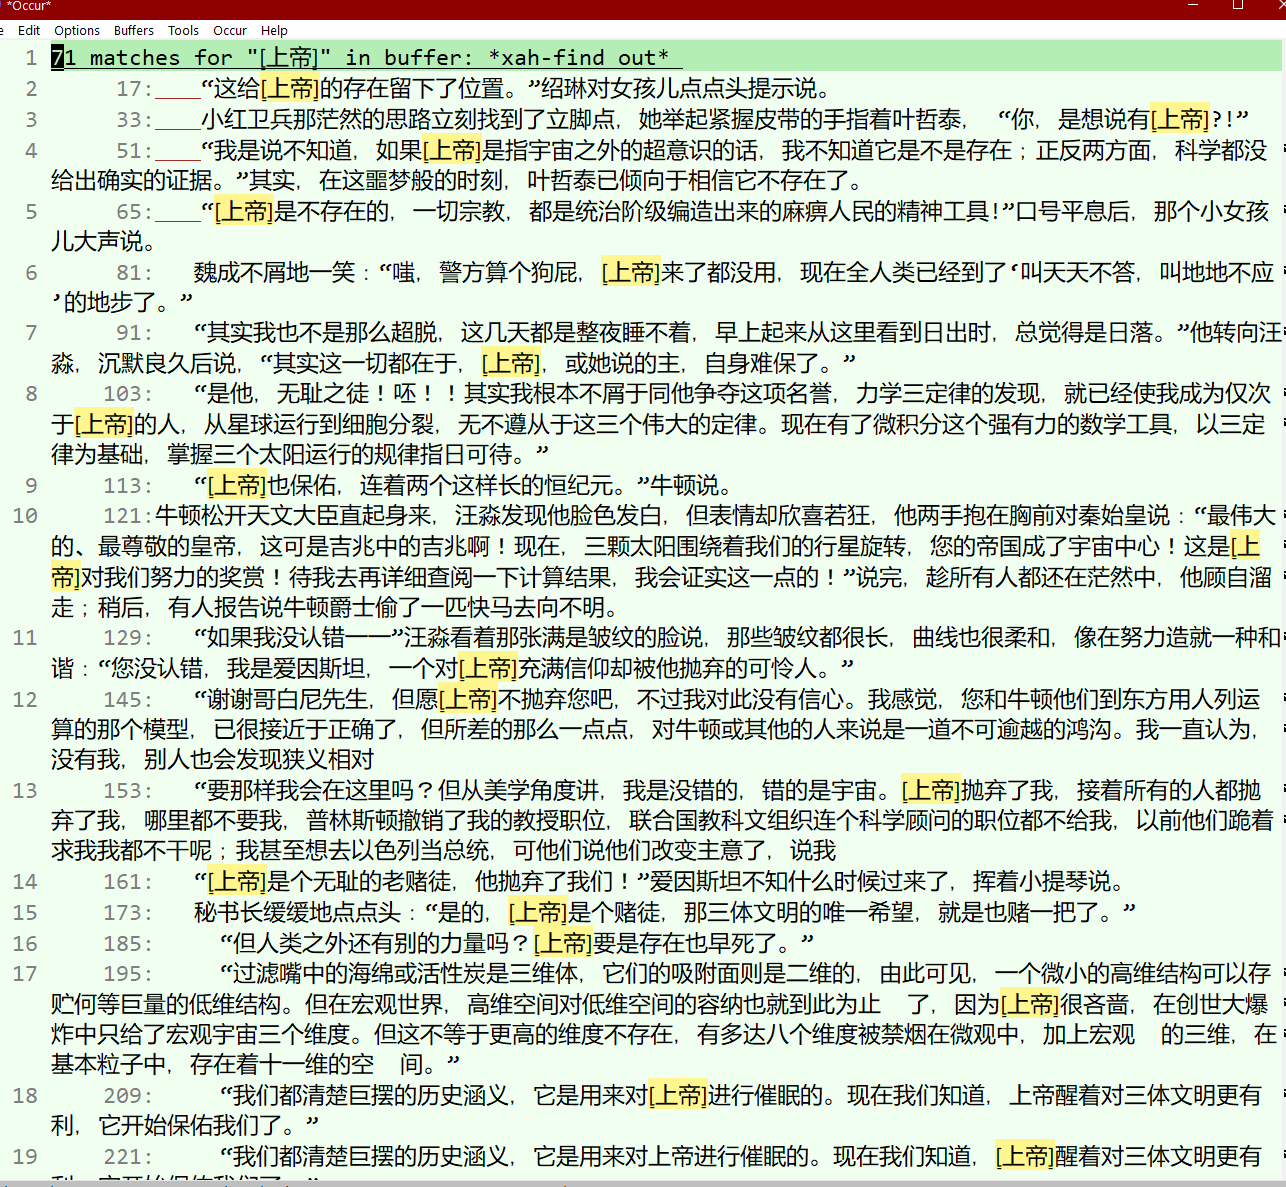This screenshot has height=1187, width=1286.
Task: Jump to the match at source line 17
Action: click(134, 89)
